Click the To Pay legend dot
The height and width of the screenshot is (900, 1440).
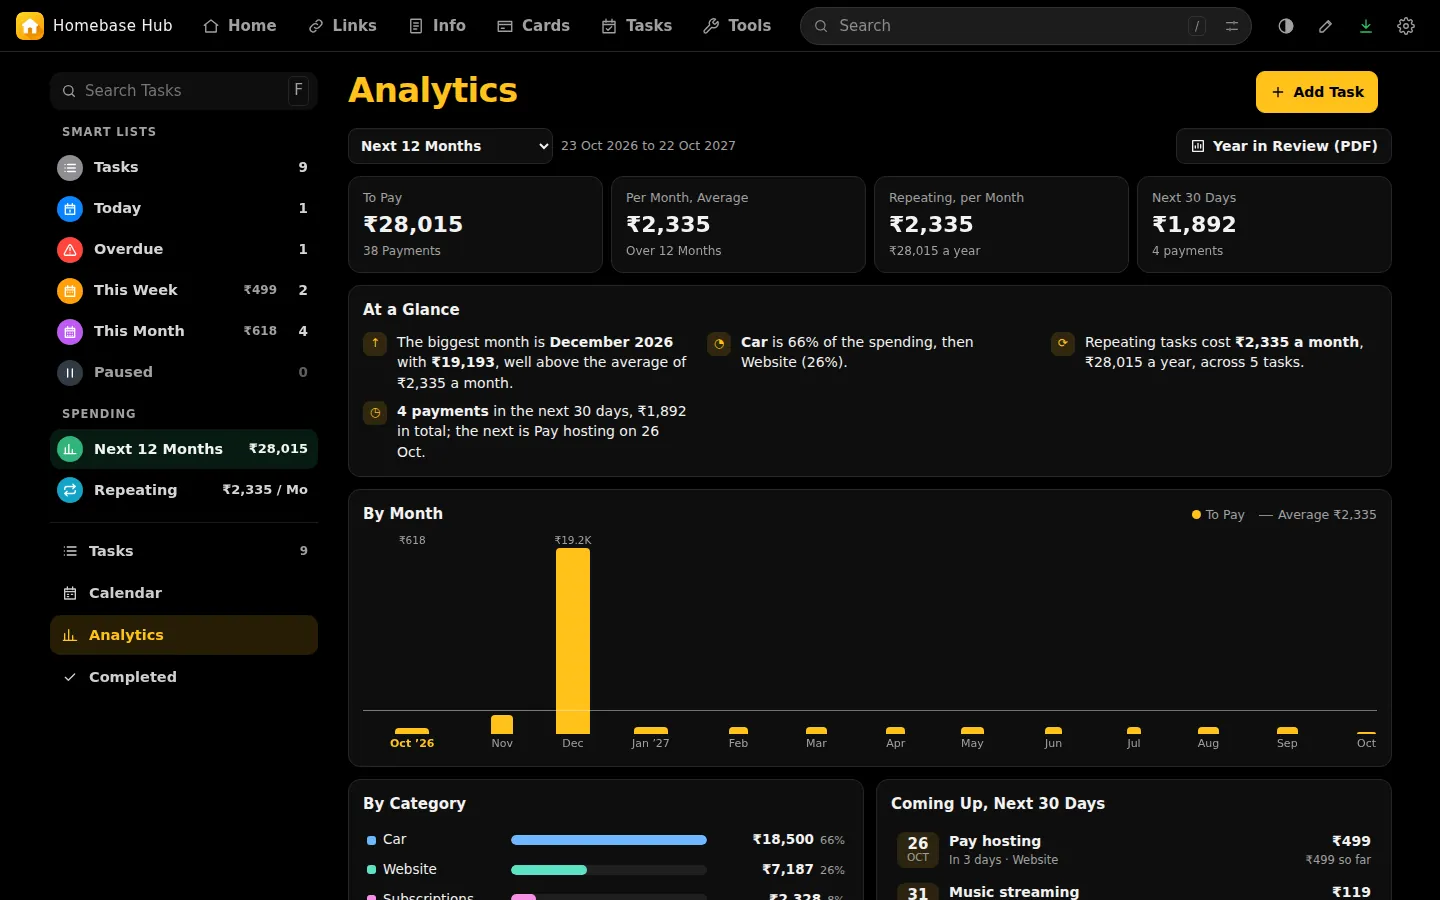pyautogui.click(x=1196, y=515)
